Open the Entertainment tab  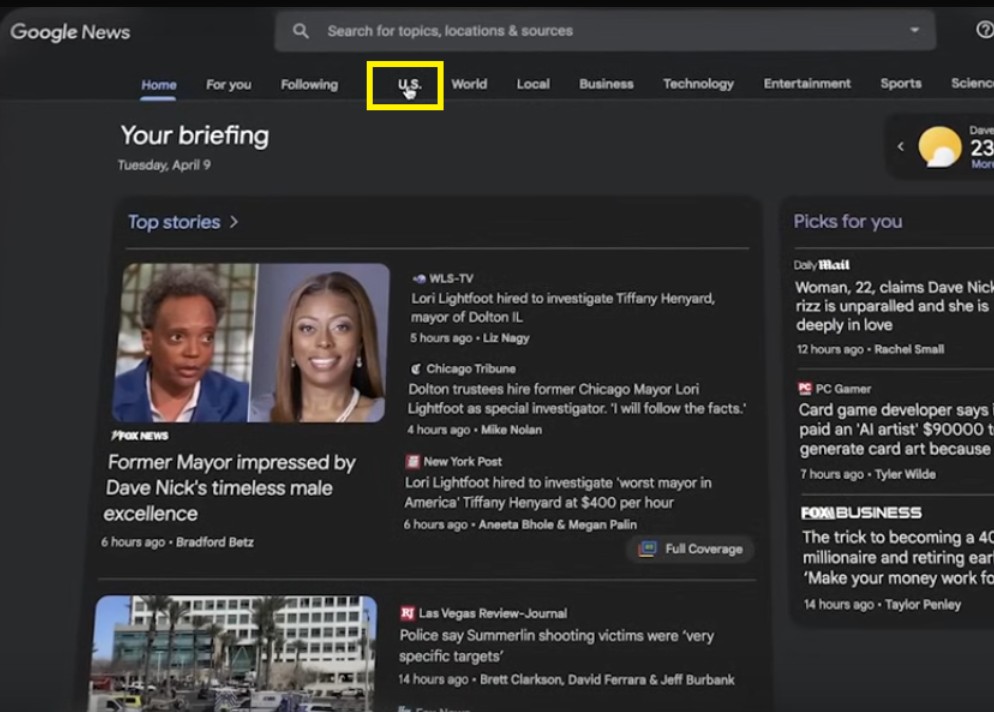[807, 83]
